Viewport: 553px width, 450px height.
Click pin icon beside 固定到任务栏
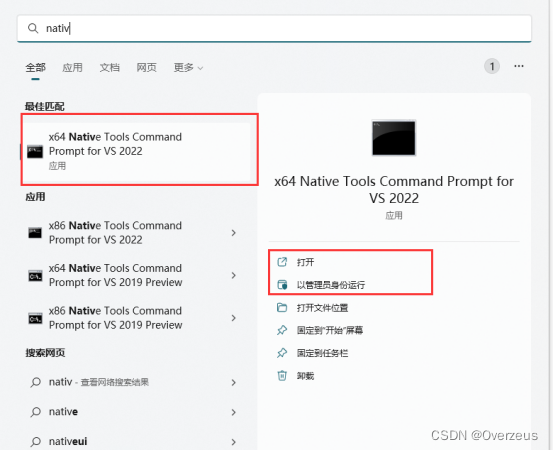coord(282,353)
